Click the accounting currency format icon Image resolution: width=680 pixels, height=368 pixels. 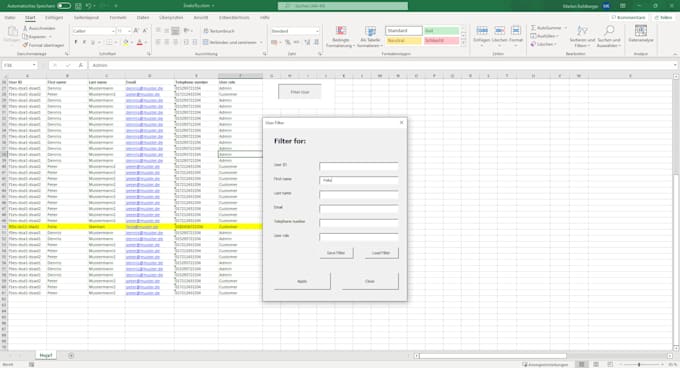(x=274, y=42)
